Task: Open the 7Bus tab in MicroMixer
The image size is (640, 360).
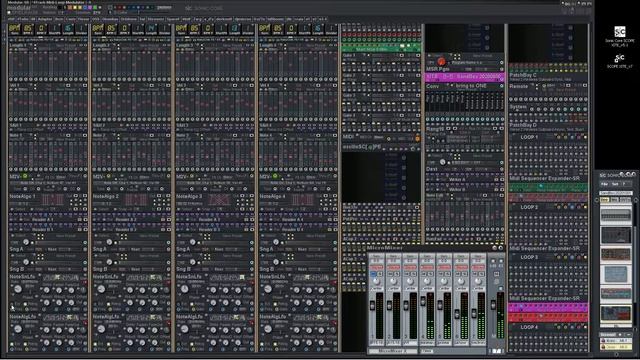Action: (427, 351)
